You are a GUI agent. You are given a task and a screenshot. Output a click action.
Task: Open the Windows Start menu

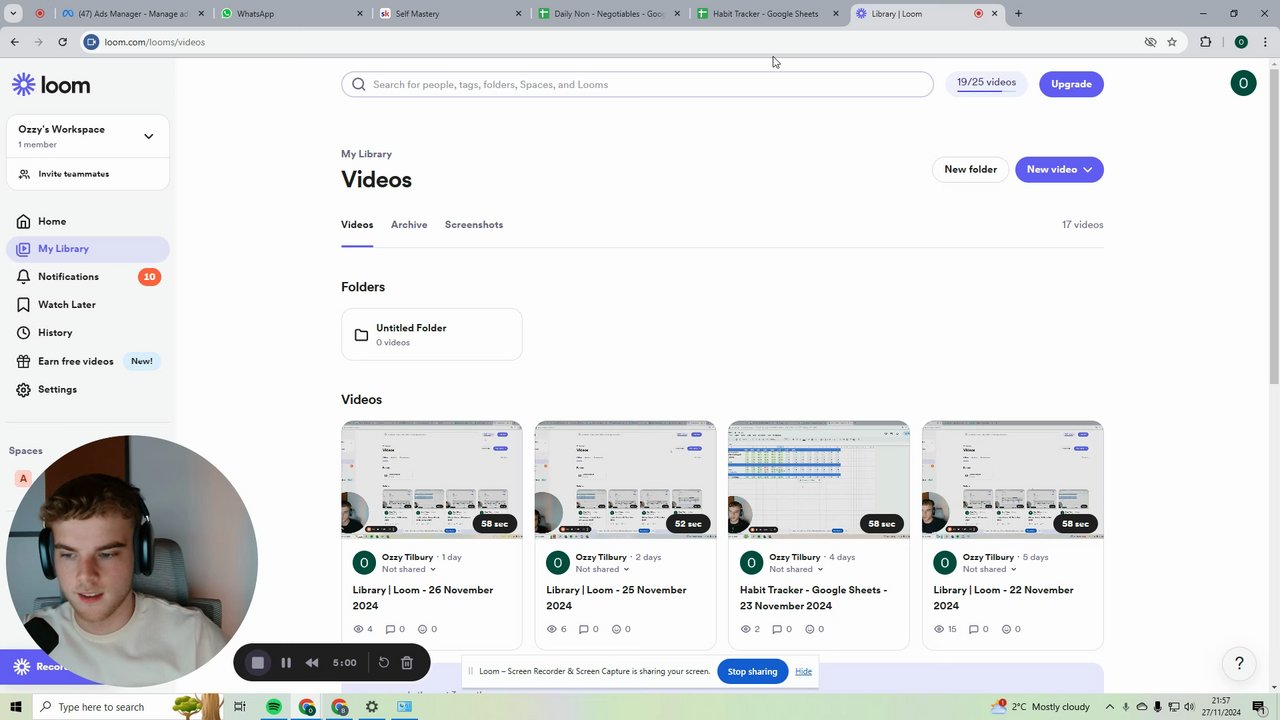(15, 707)
